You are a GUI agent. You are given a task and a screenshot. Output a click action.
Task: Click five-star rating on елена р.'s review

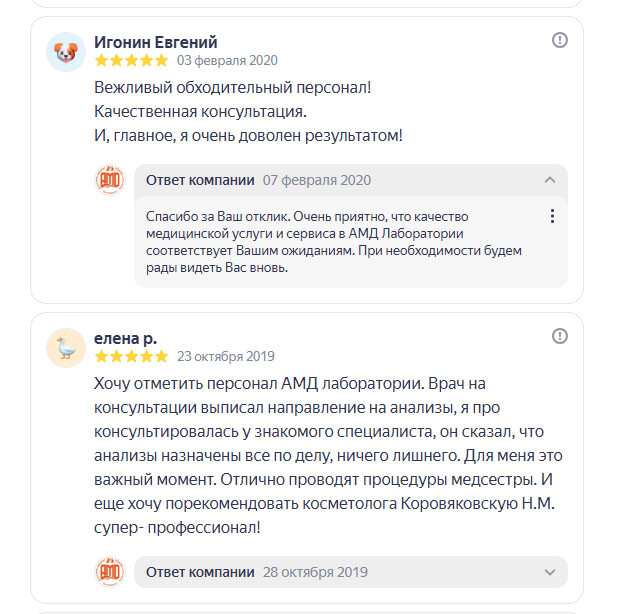pos(131,355)
